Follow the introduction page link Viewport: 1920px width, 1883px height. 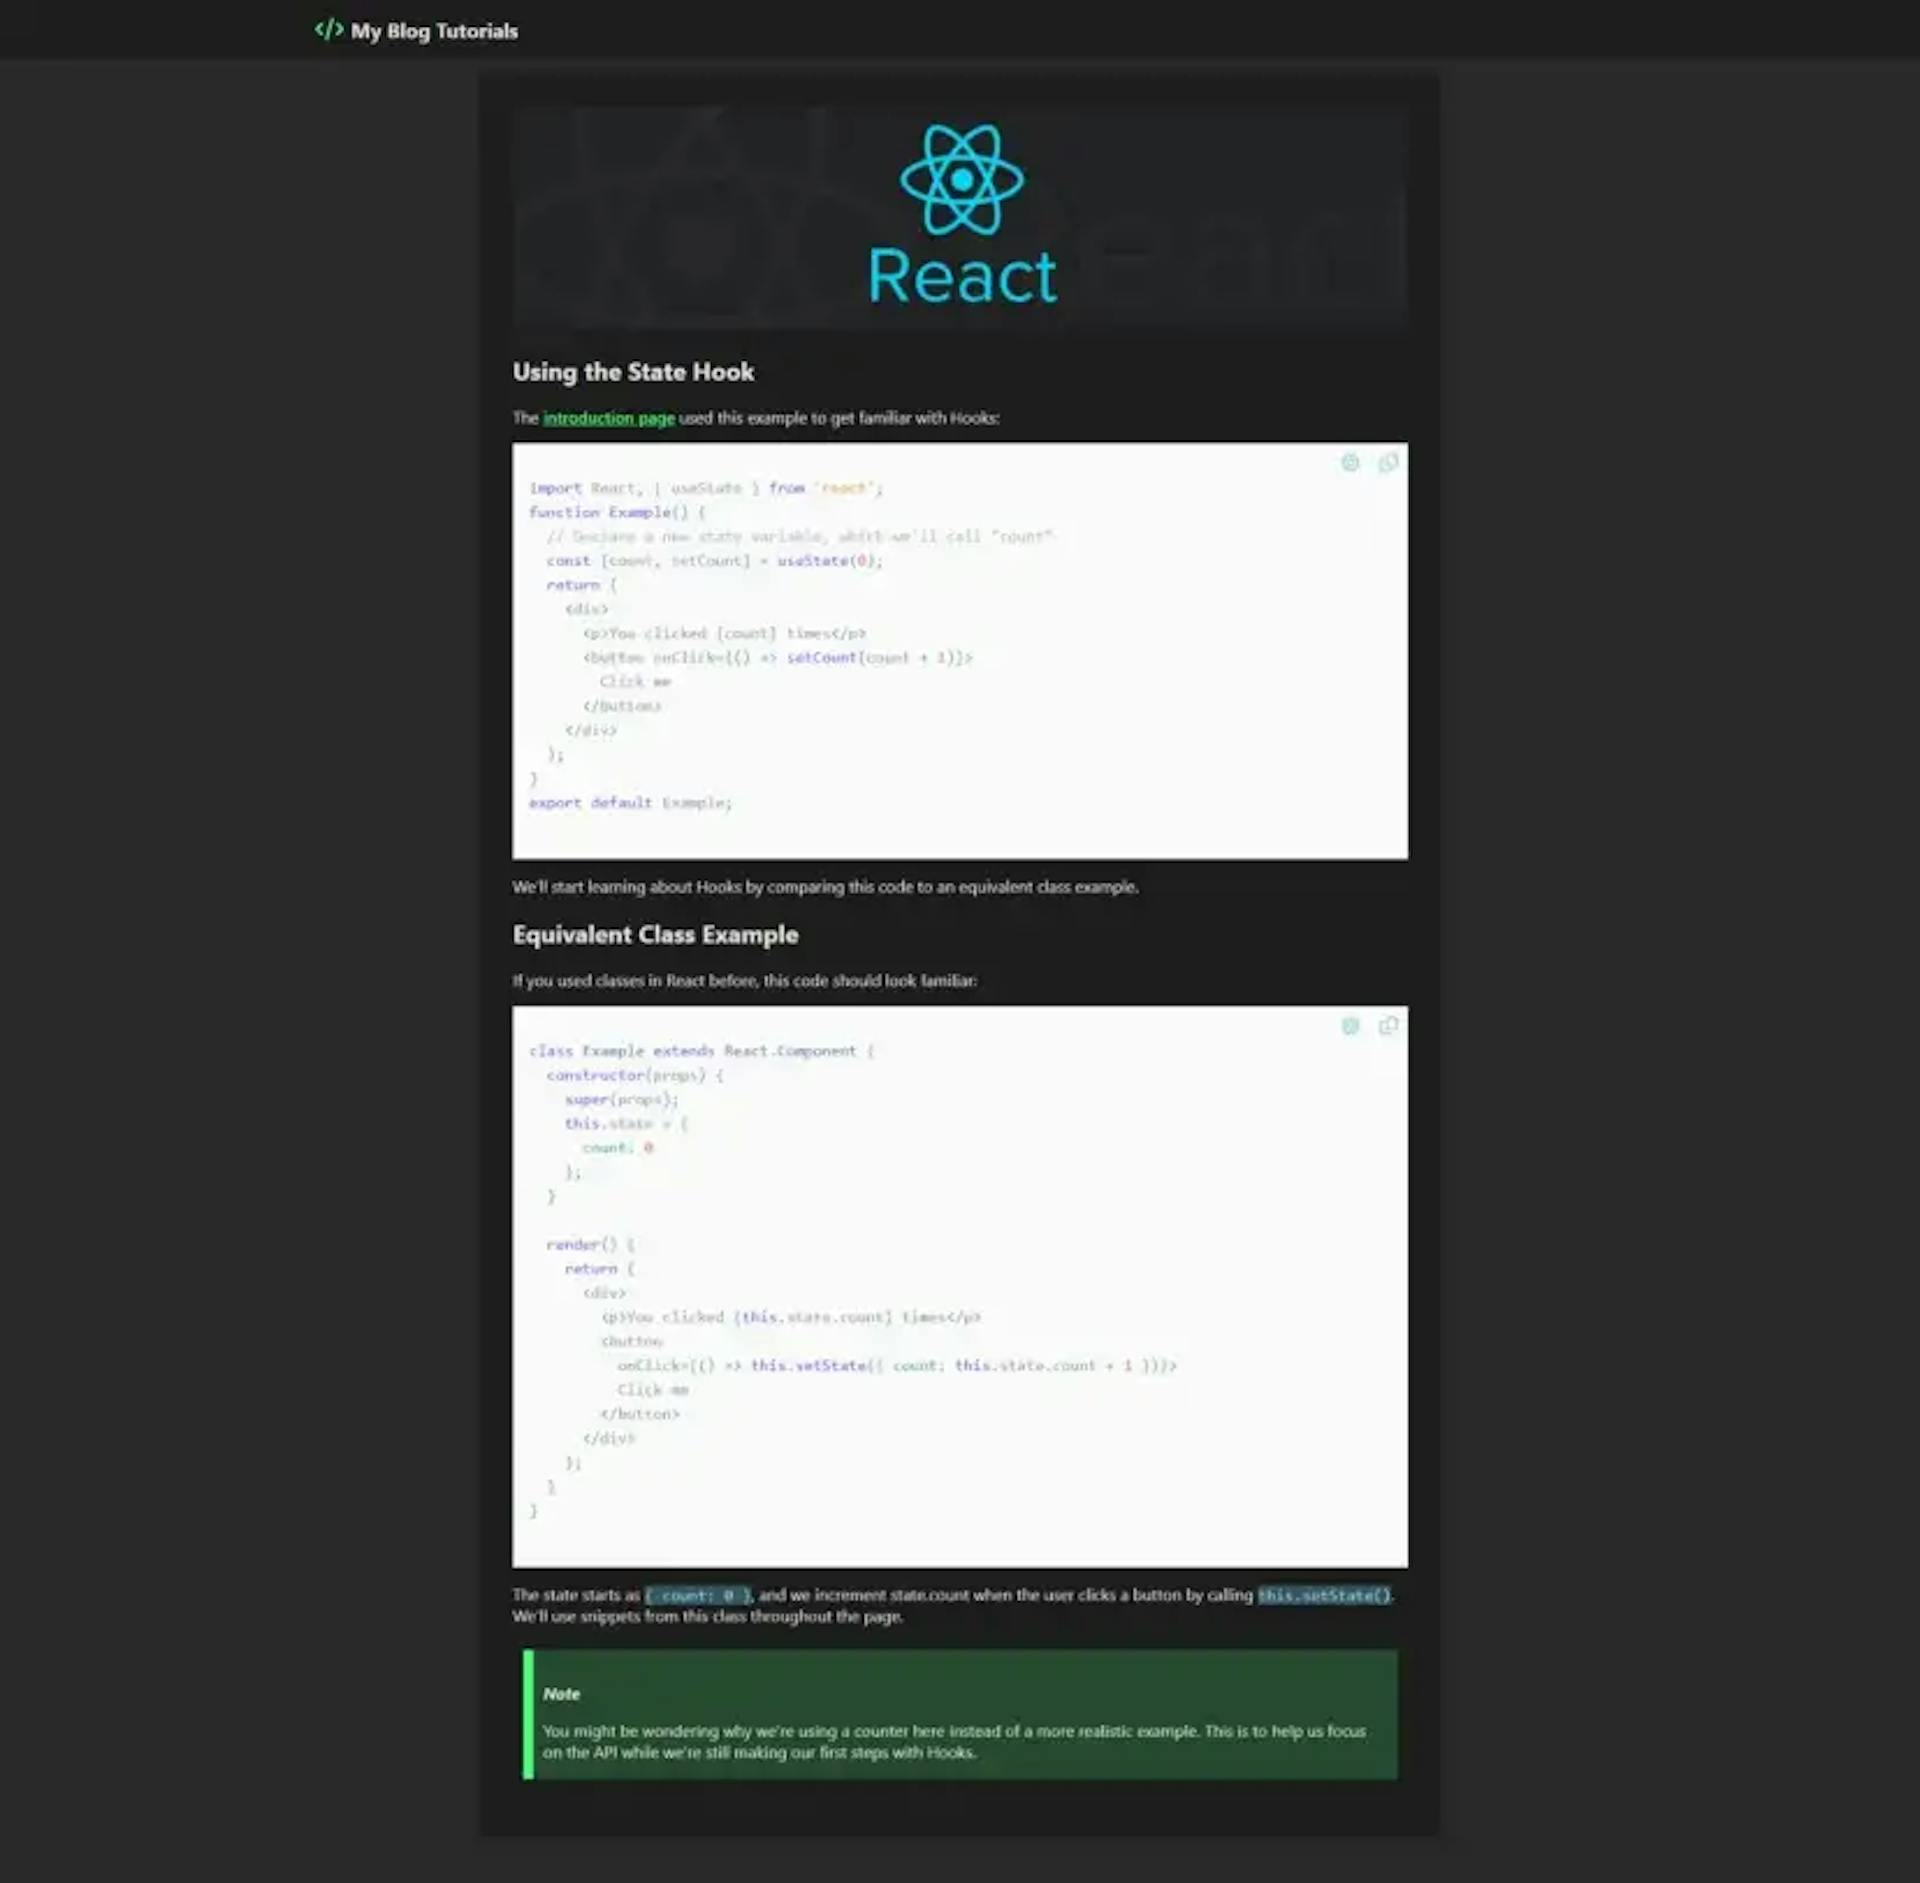pyautogui.click(x=609, y=418)
